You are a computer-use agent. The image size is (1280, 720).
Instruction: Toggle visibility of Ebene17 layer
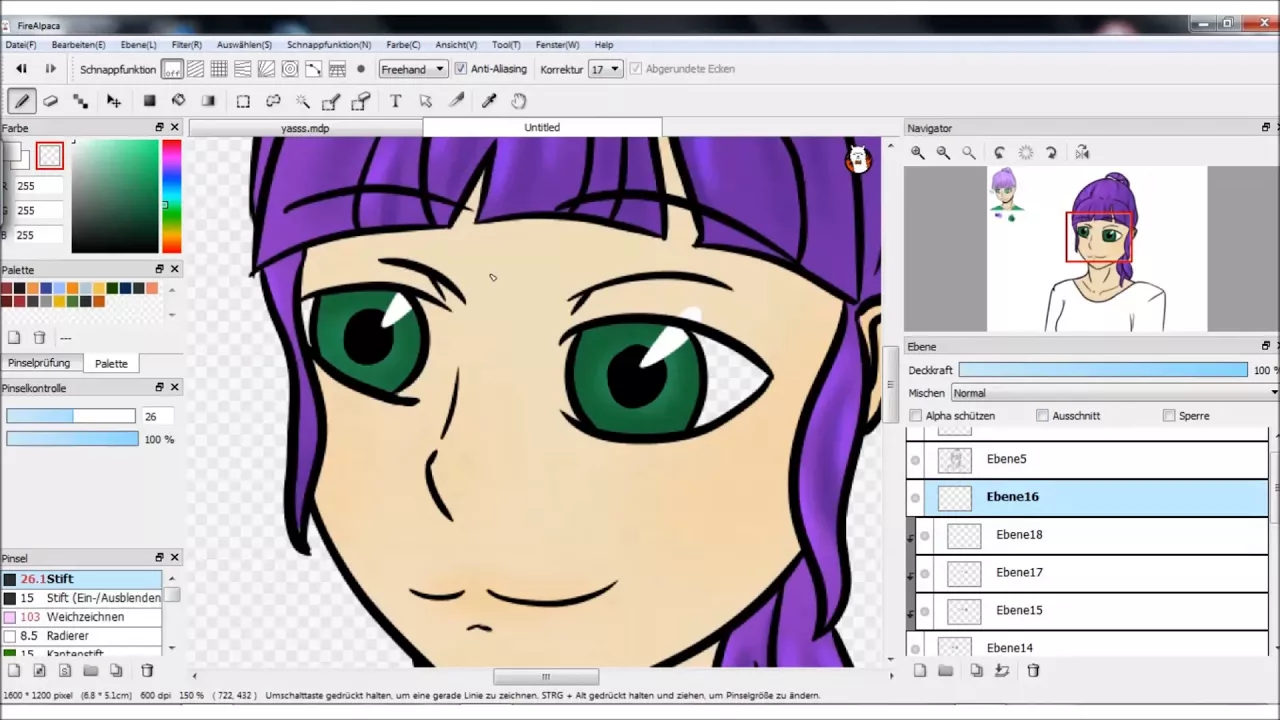pos(924,574)
